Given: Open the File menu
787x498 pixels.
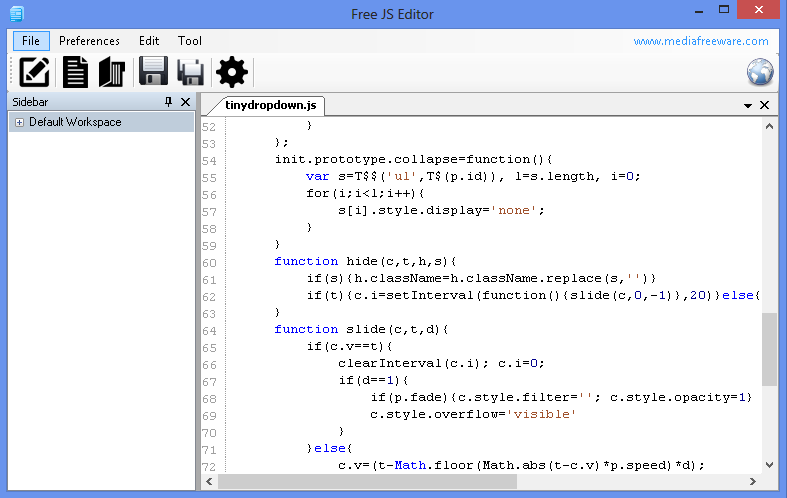Looking at the screenshot, I should tap(31, 41).
